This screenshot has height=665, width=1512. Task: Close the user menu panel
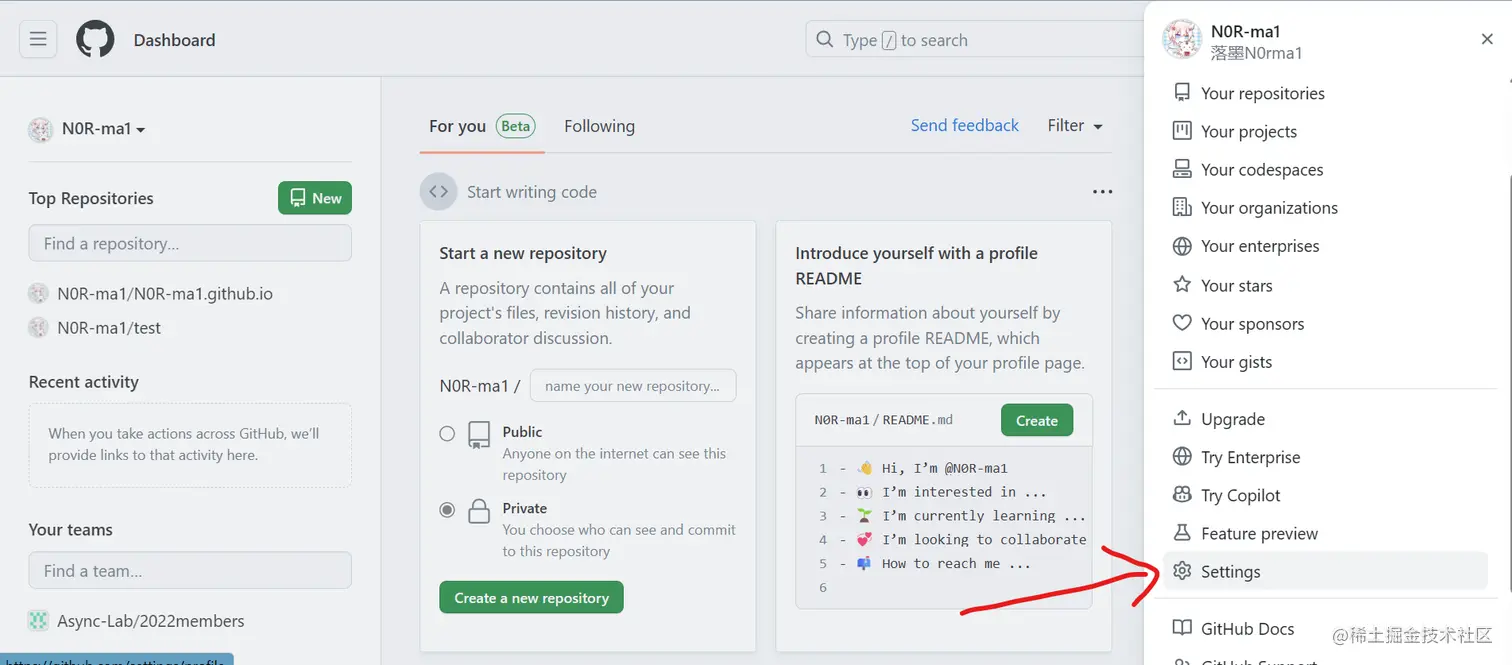(1487, 40)
